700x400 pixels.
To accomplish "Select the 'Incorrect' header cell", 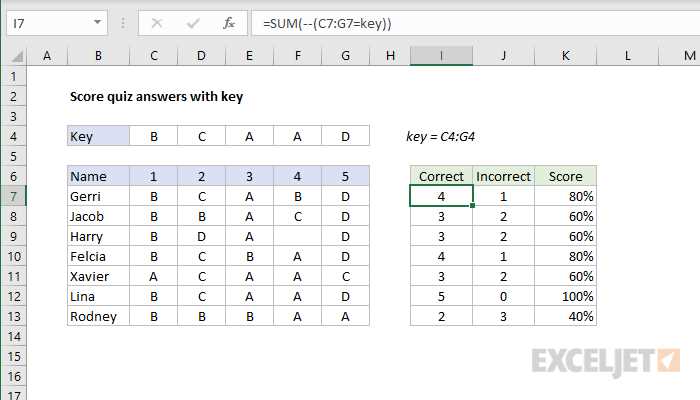I will click(x=503, y=176).
